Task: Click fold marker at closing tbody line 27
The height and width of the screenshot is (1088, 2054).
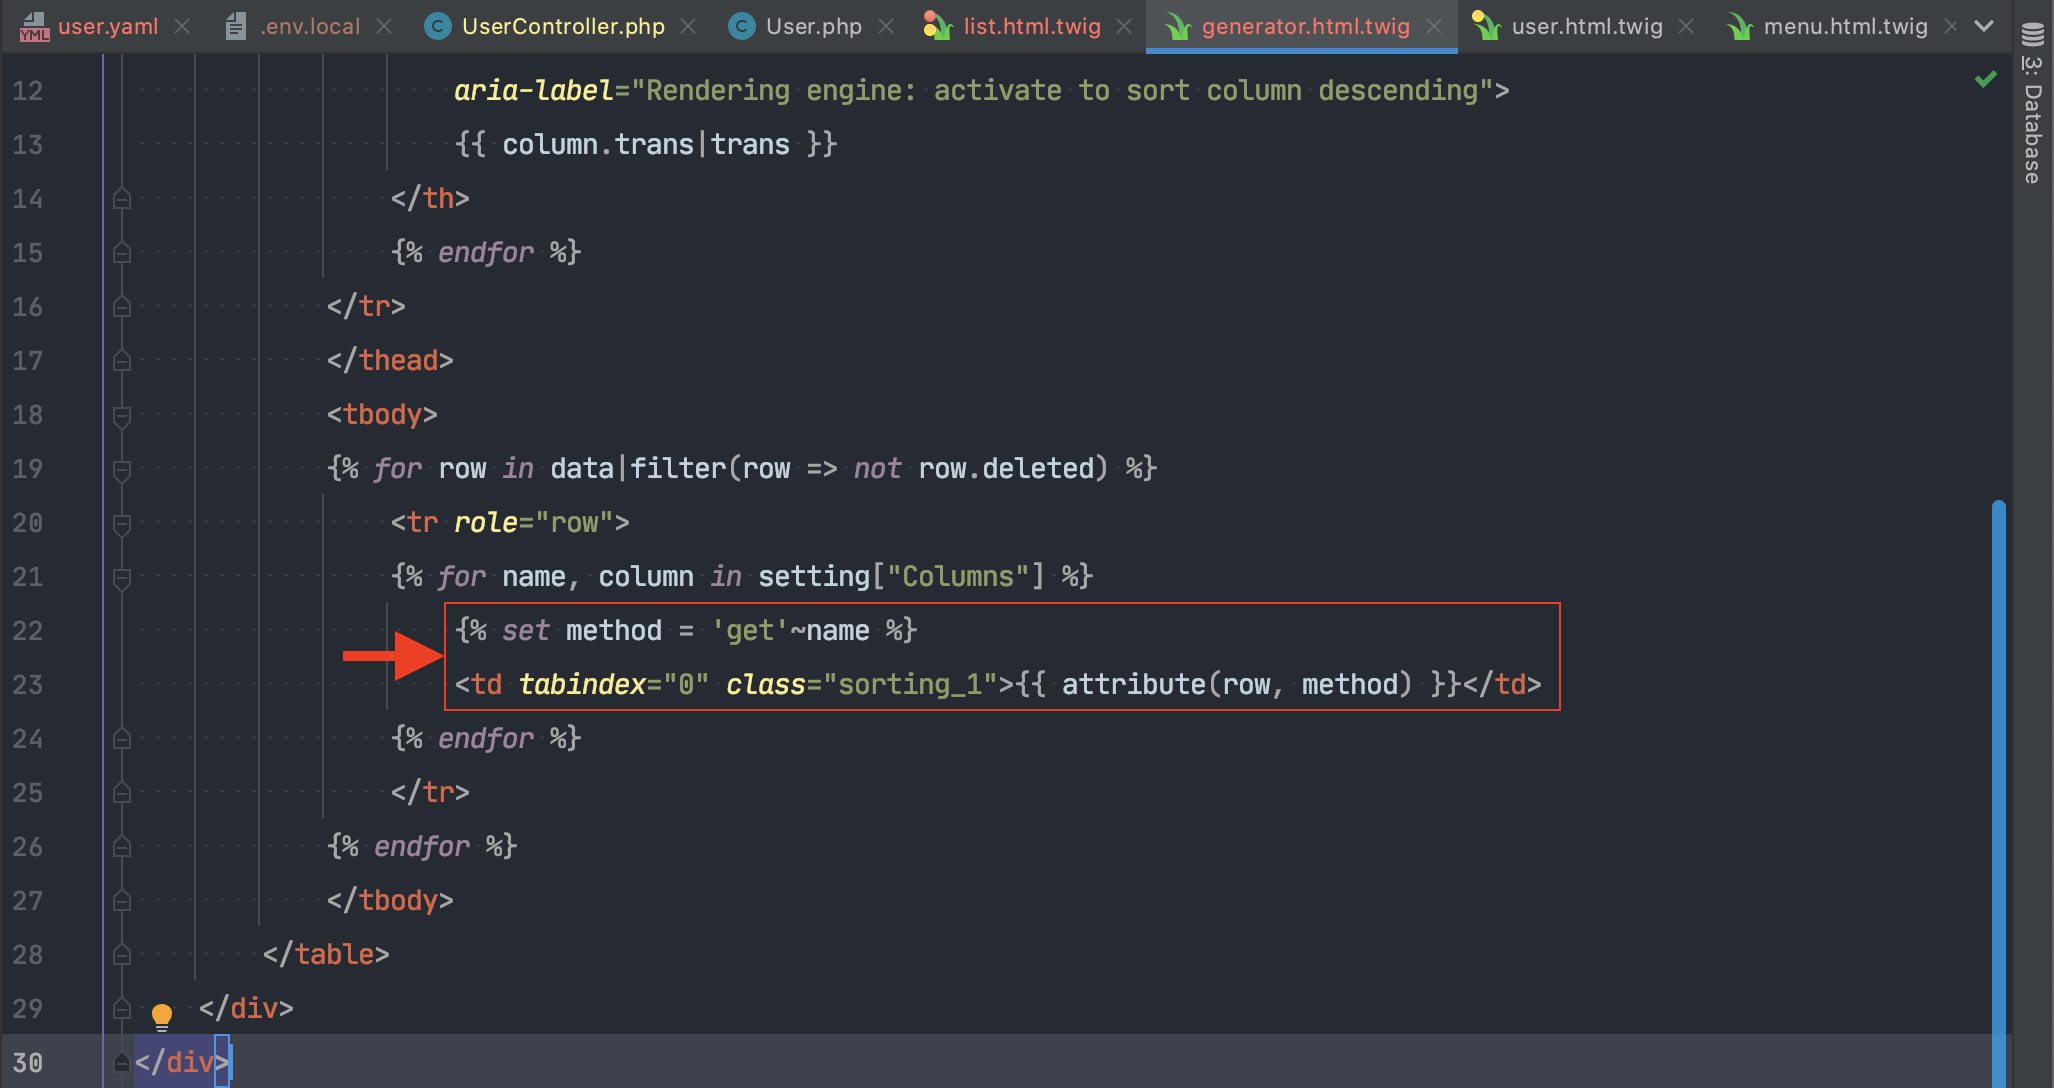Action: pos(122,901)
